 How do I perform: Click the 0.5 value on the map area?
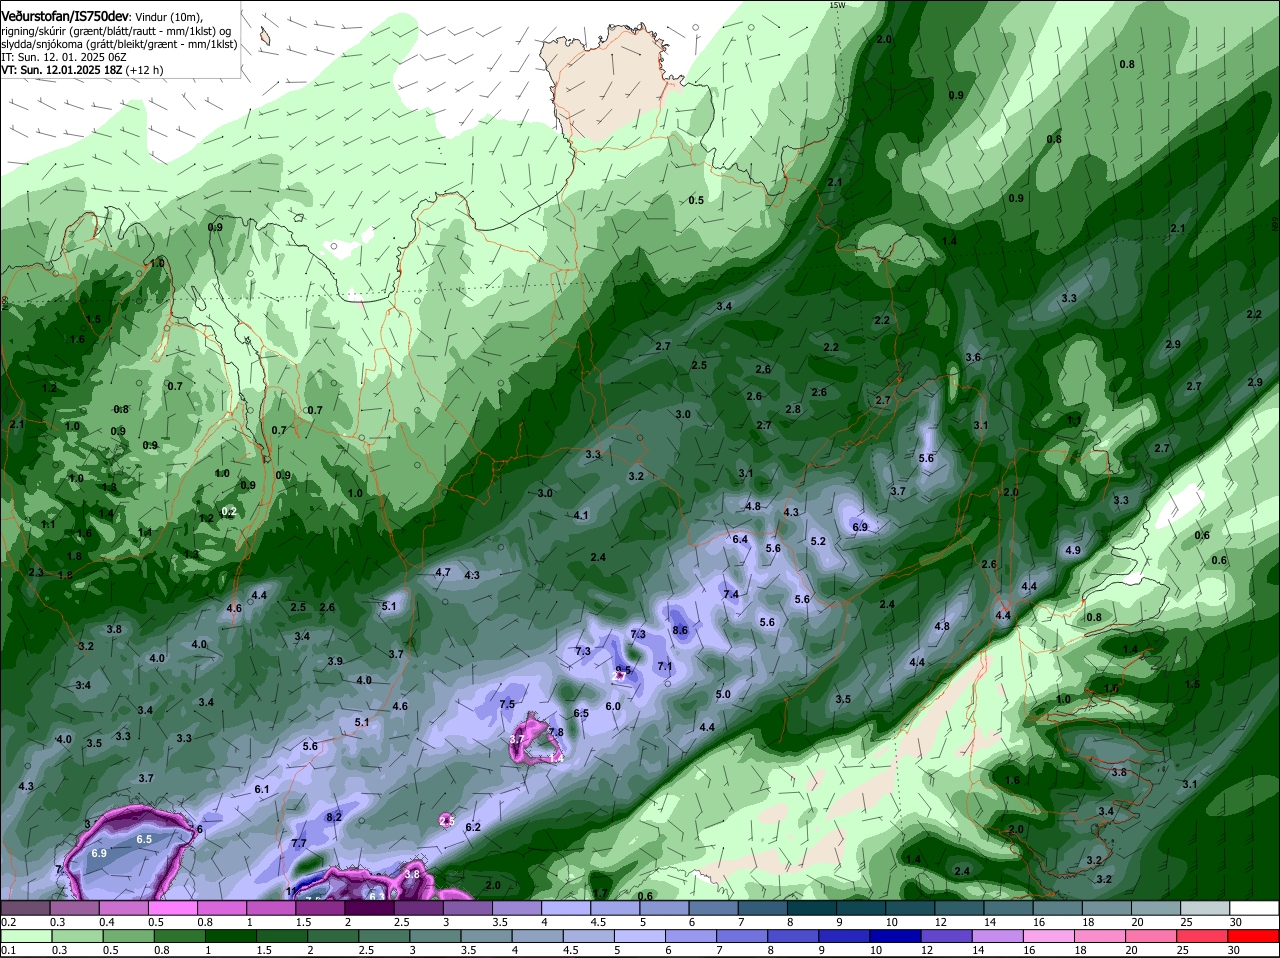(x=696, y=200)
